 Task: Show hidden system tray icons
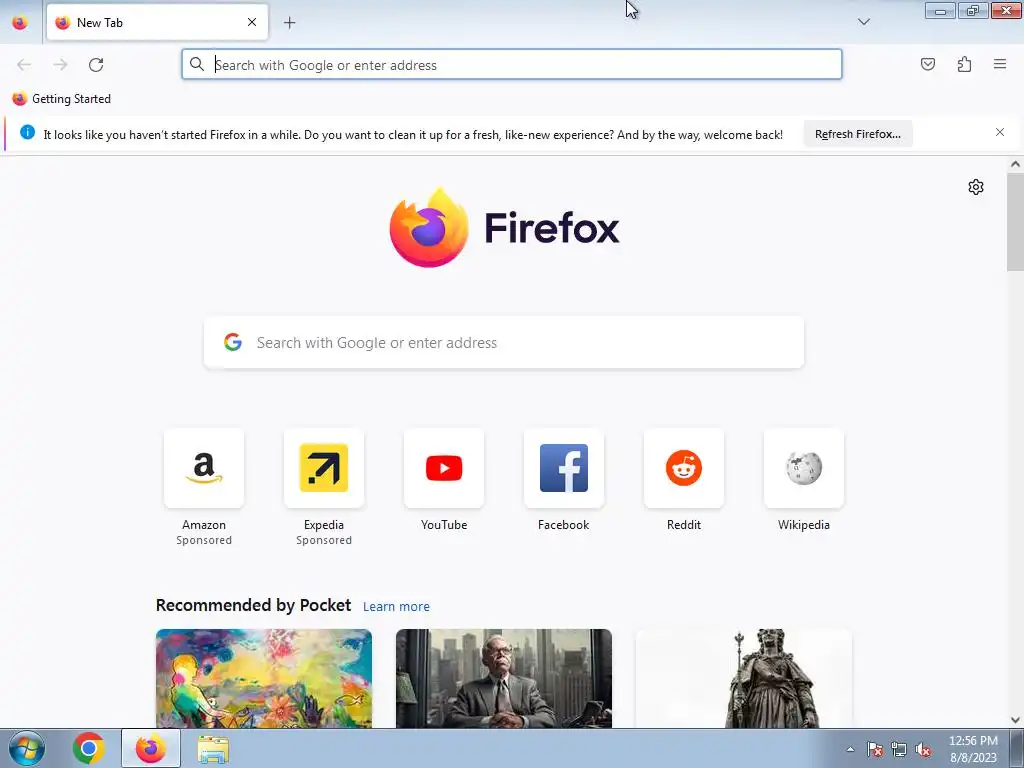(850, 749)
